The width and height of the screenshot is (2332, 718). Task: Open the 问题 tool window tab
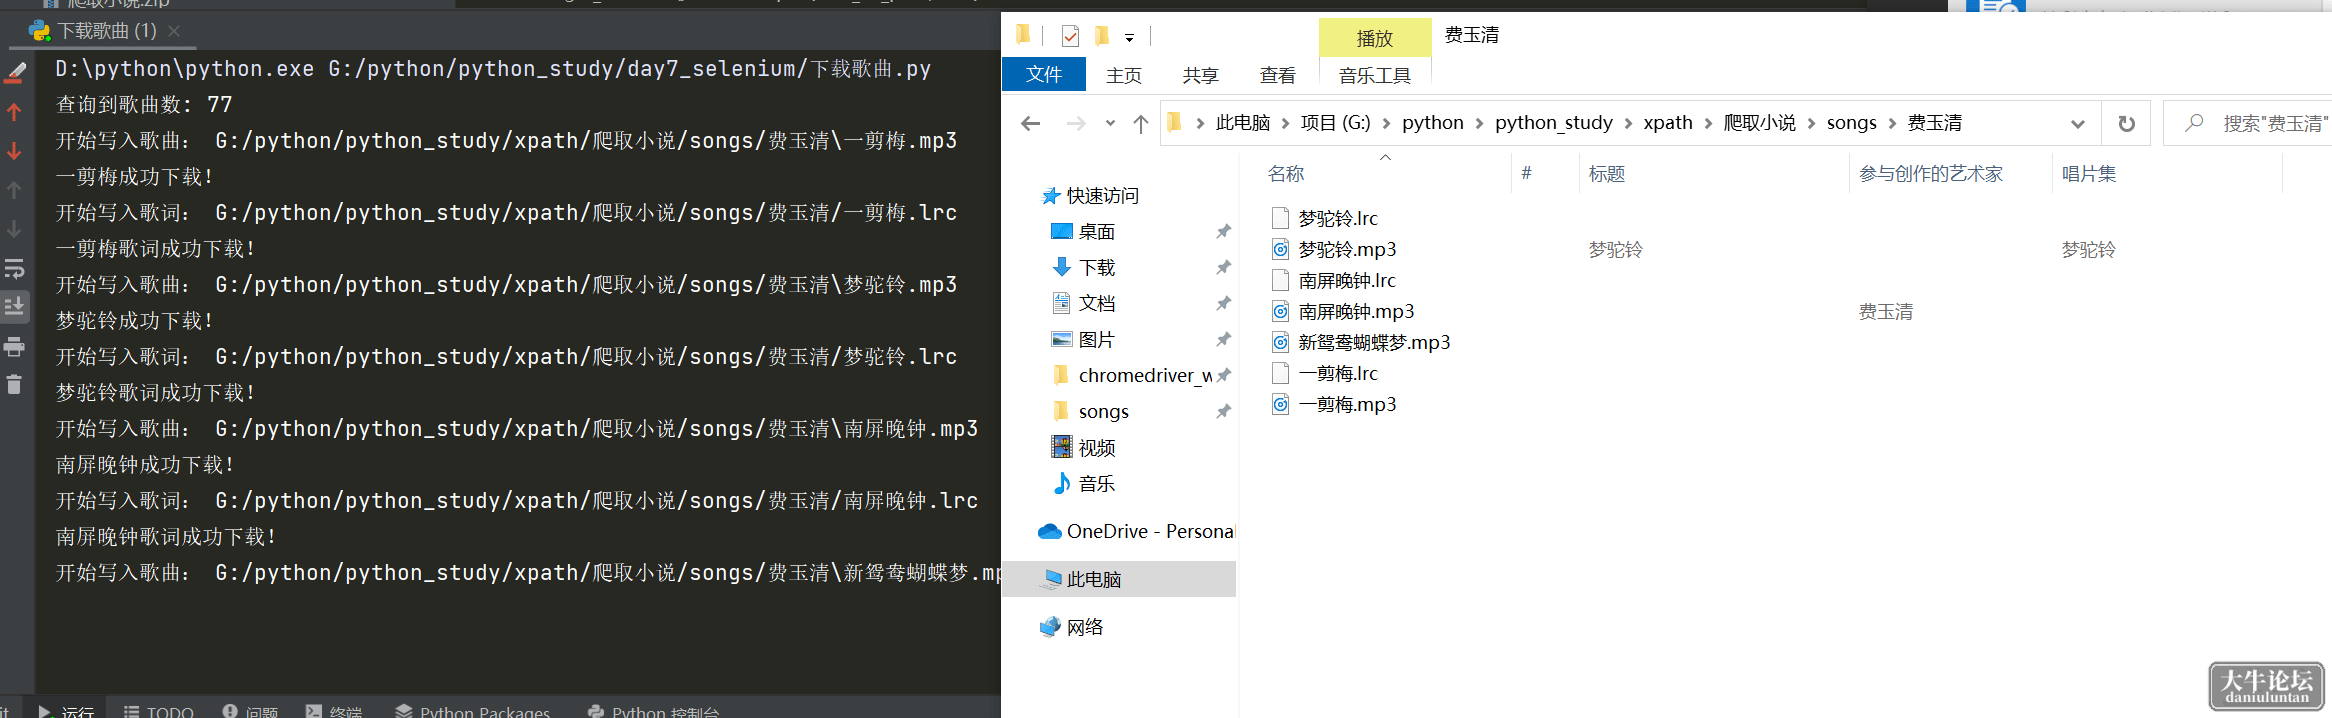(250, 711)
